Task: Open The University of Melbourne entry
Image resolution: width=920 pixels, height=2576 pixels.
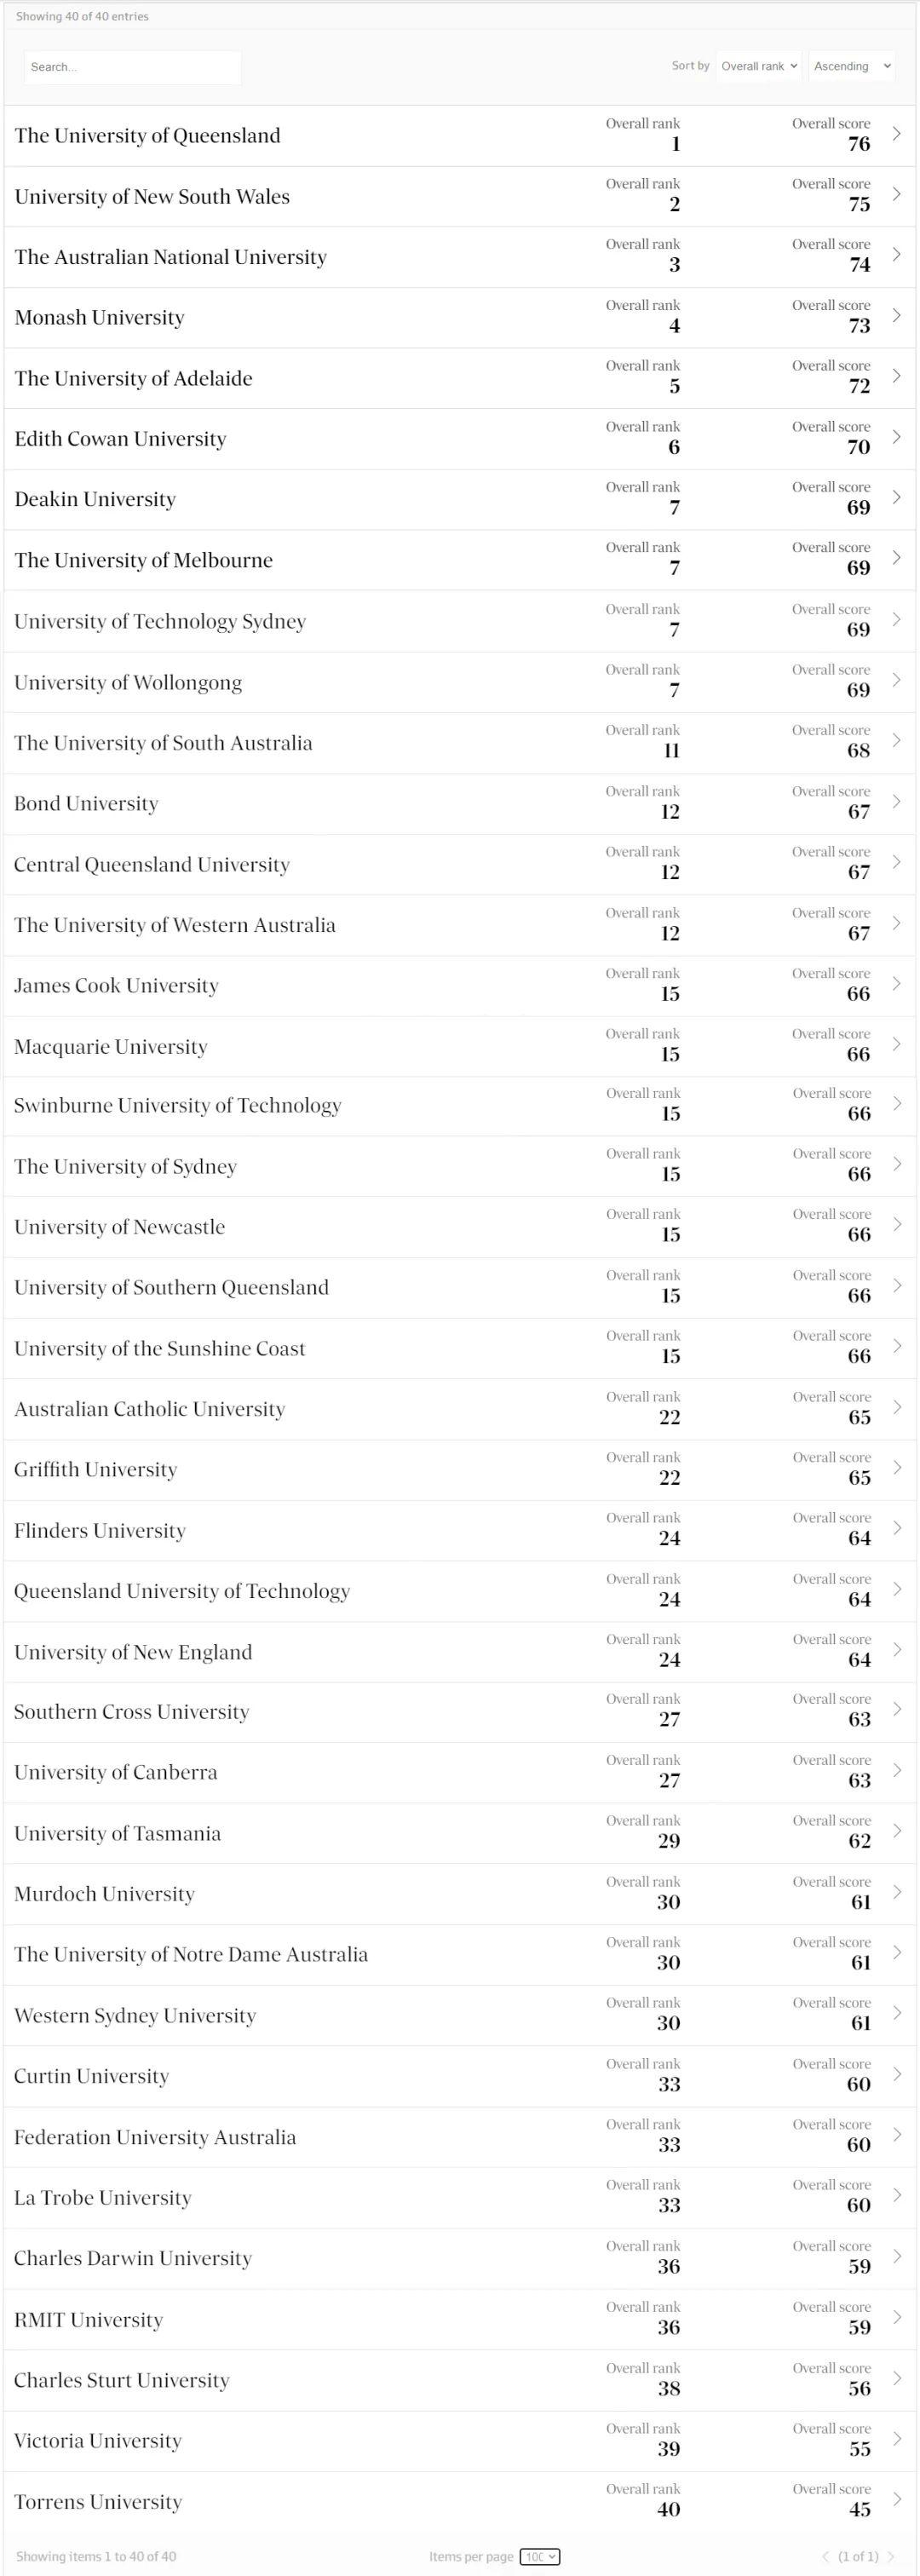Action: (x=459, y=560)
